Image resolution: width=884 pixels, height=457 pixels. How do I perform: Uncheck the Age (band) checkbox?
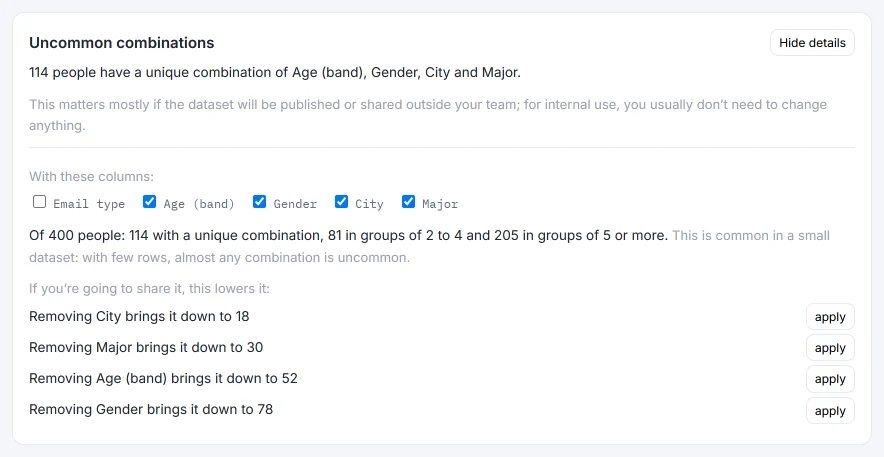click(149, 202)
